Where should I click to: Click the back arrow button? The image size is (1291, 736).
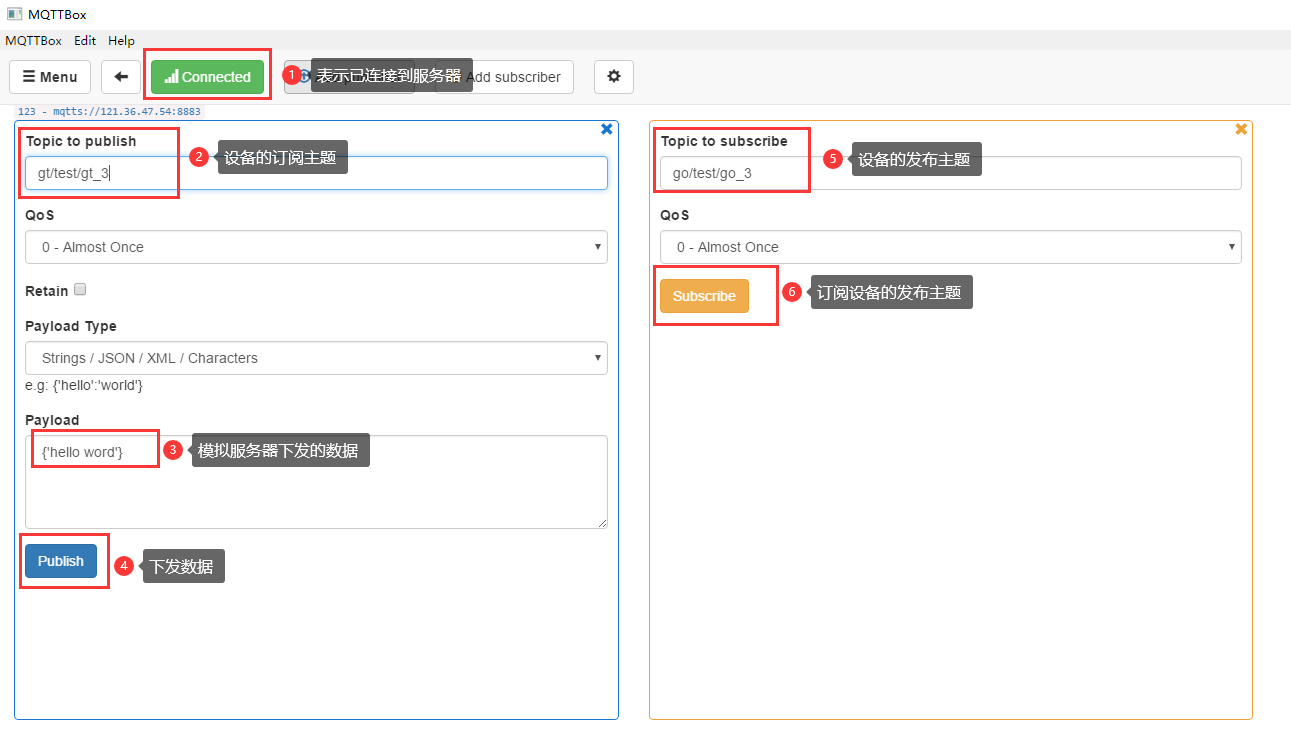pos(121,77)
